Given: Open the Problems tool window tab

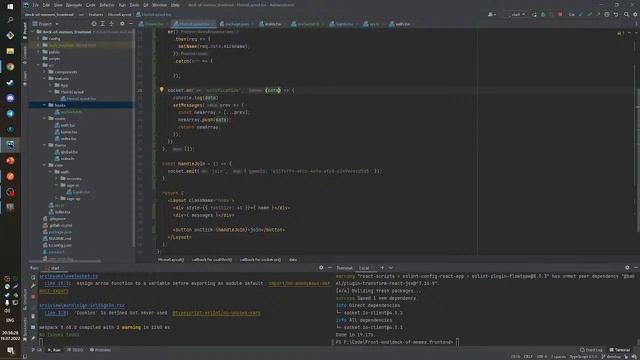Looking at the screenshot, I should pos(100,350).
